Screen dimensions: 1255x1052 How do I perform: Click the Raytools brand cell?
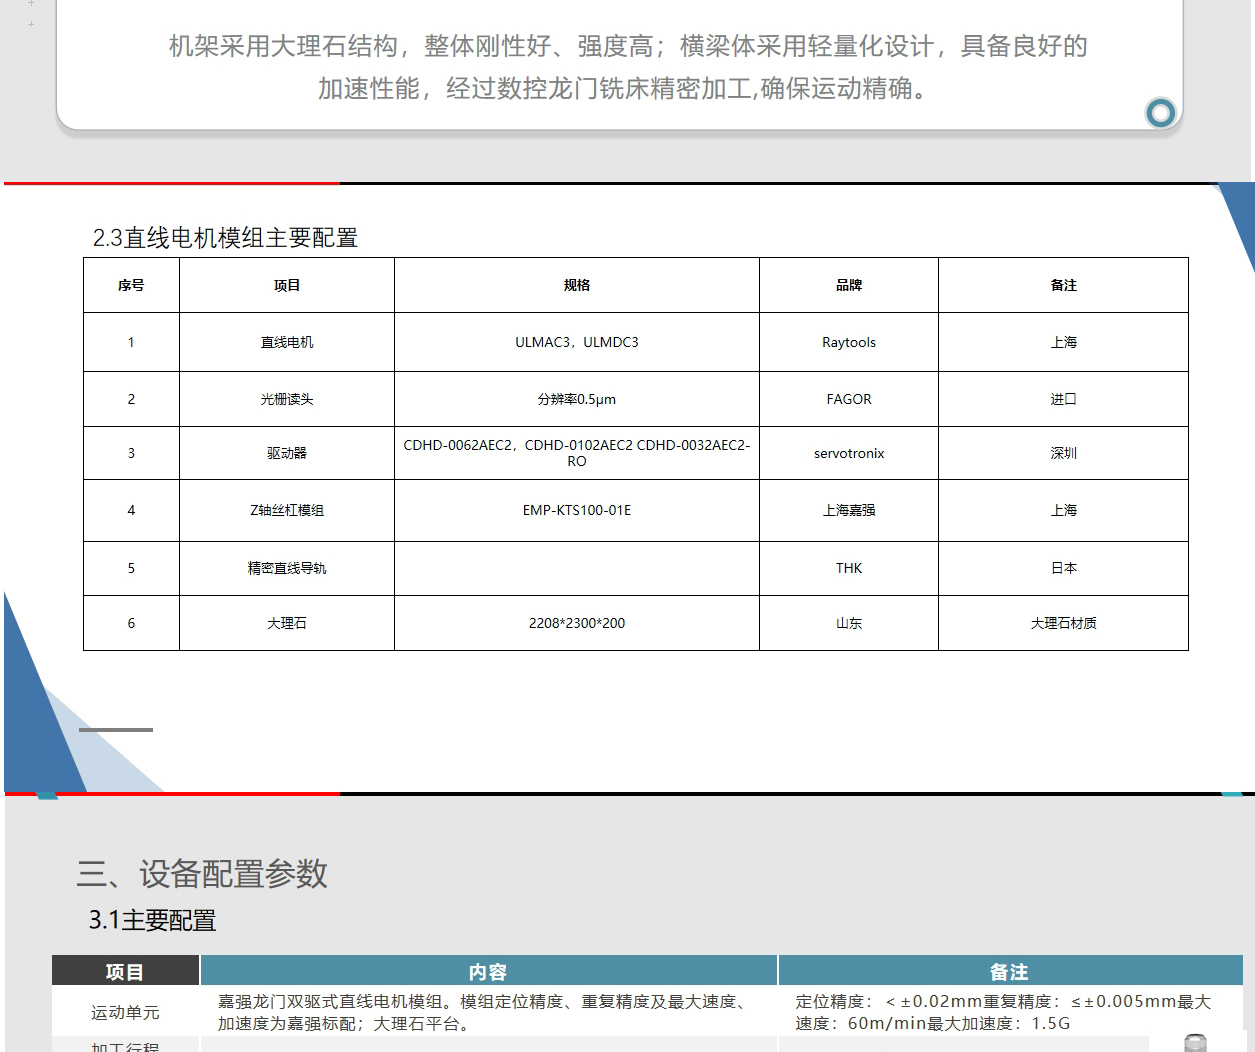(848, 343)
